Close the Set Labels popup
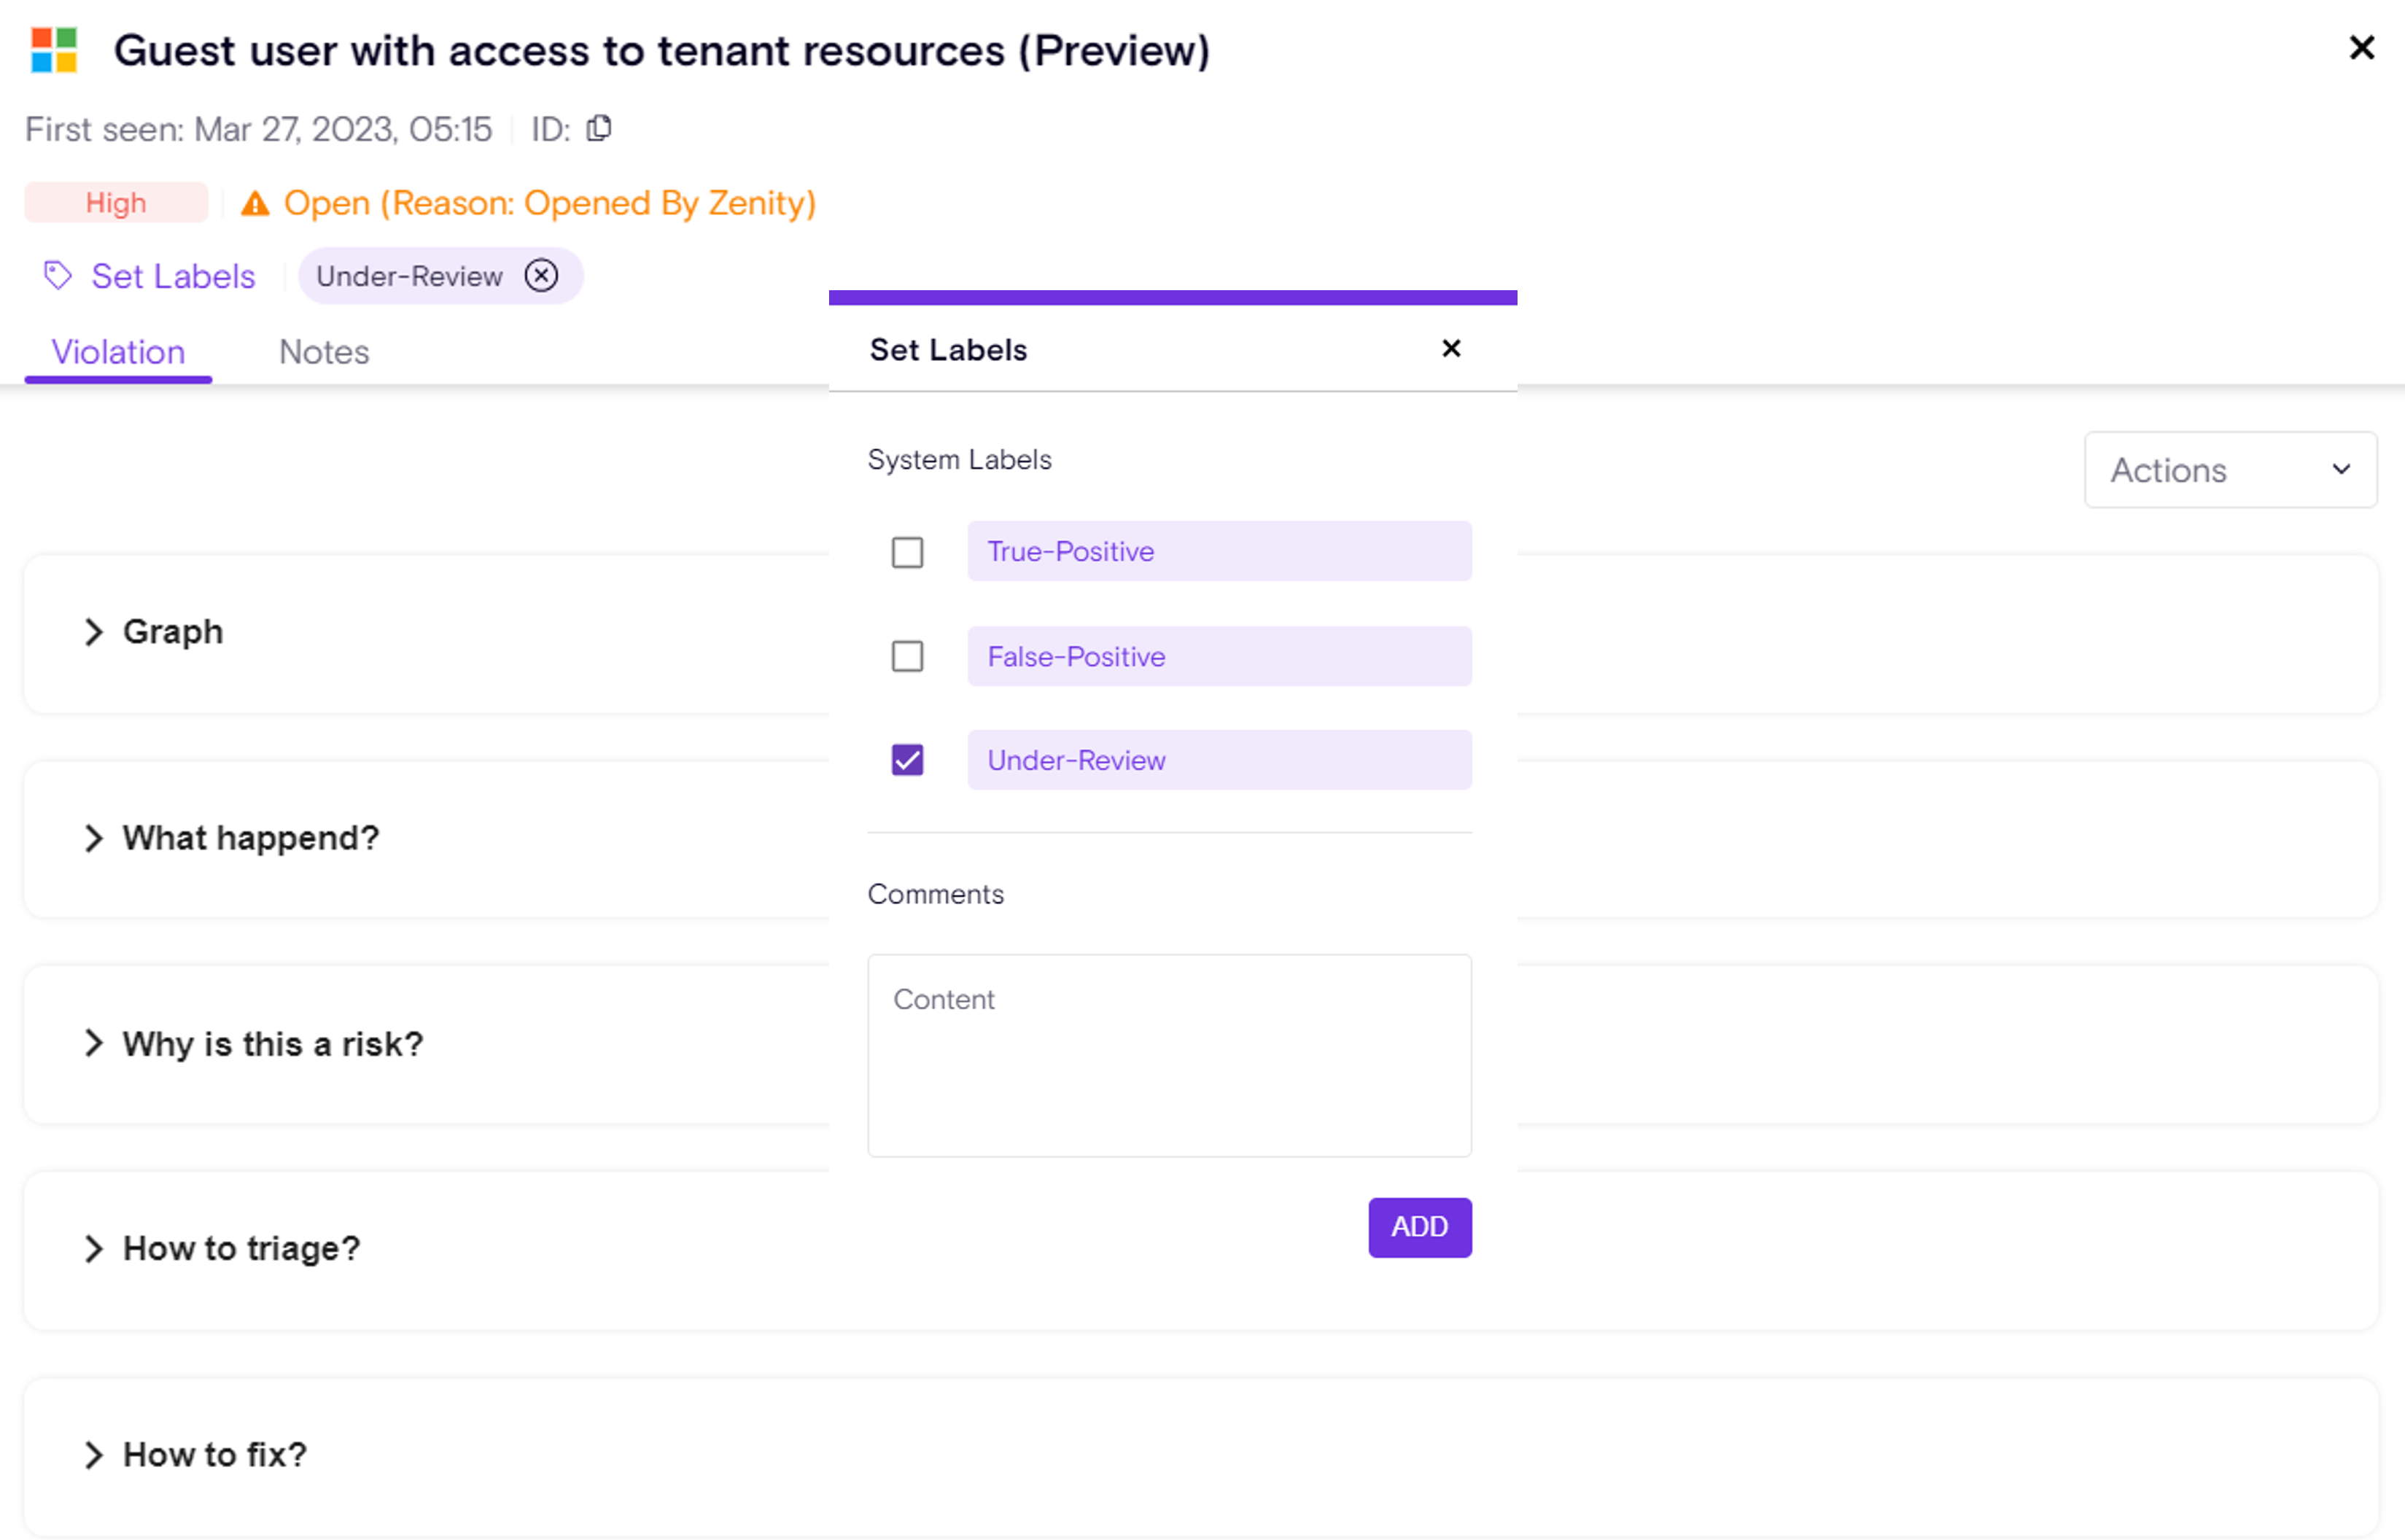This screenshot has height=1540, width=2405. tap(1451, 348)
